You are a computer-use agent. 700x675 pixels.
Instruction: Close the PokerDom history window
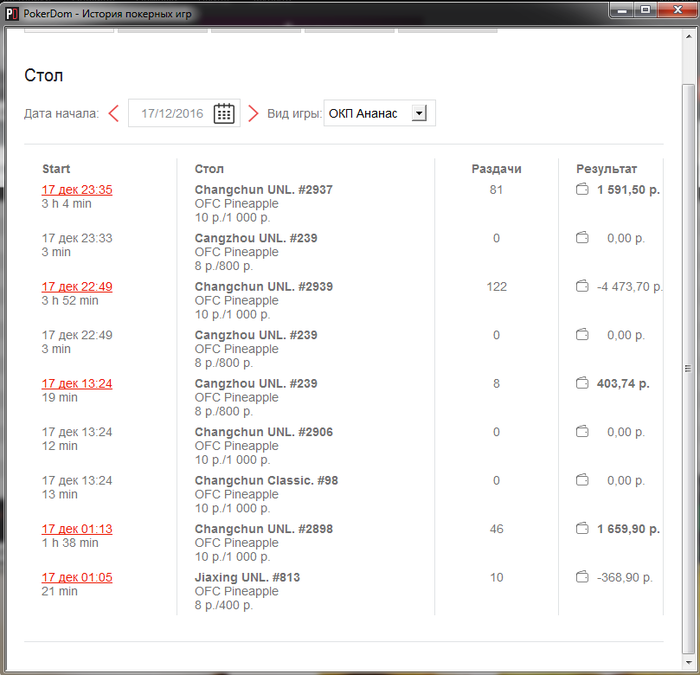point(678,10)
